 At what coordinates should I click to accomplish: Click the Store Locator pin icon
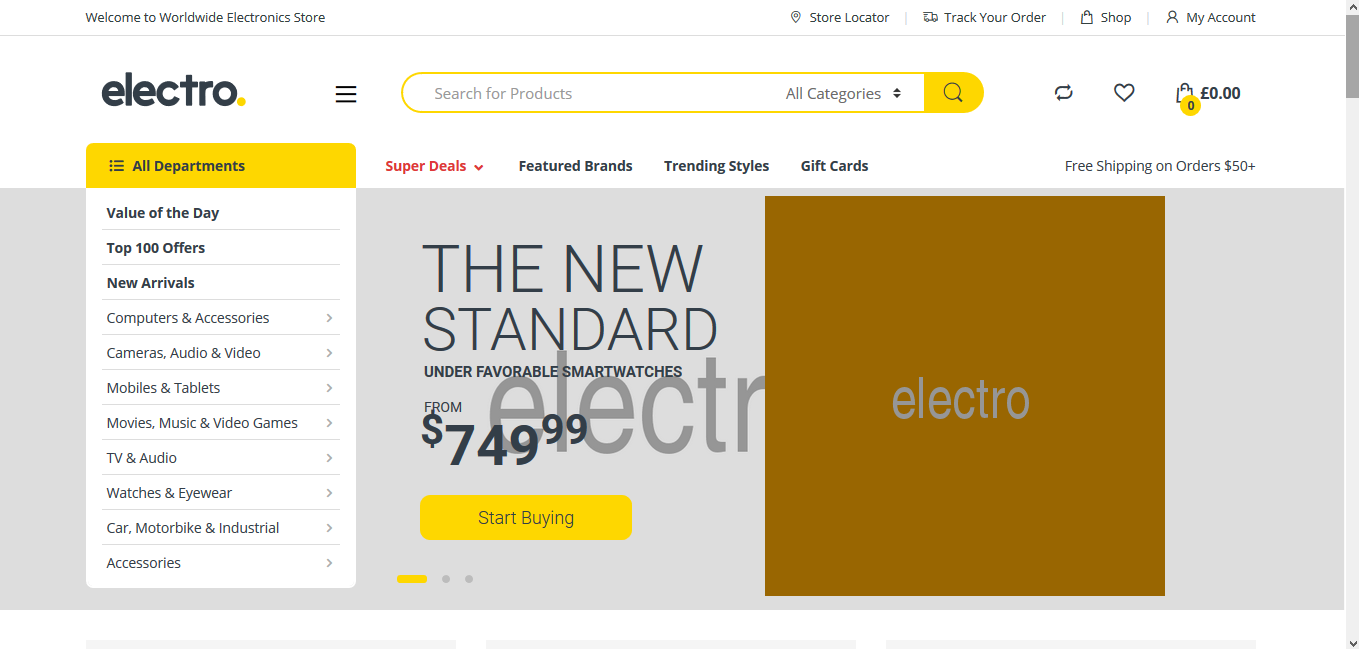coord(796,17)
